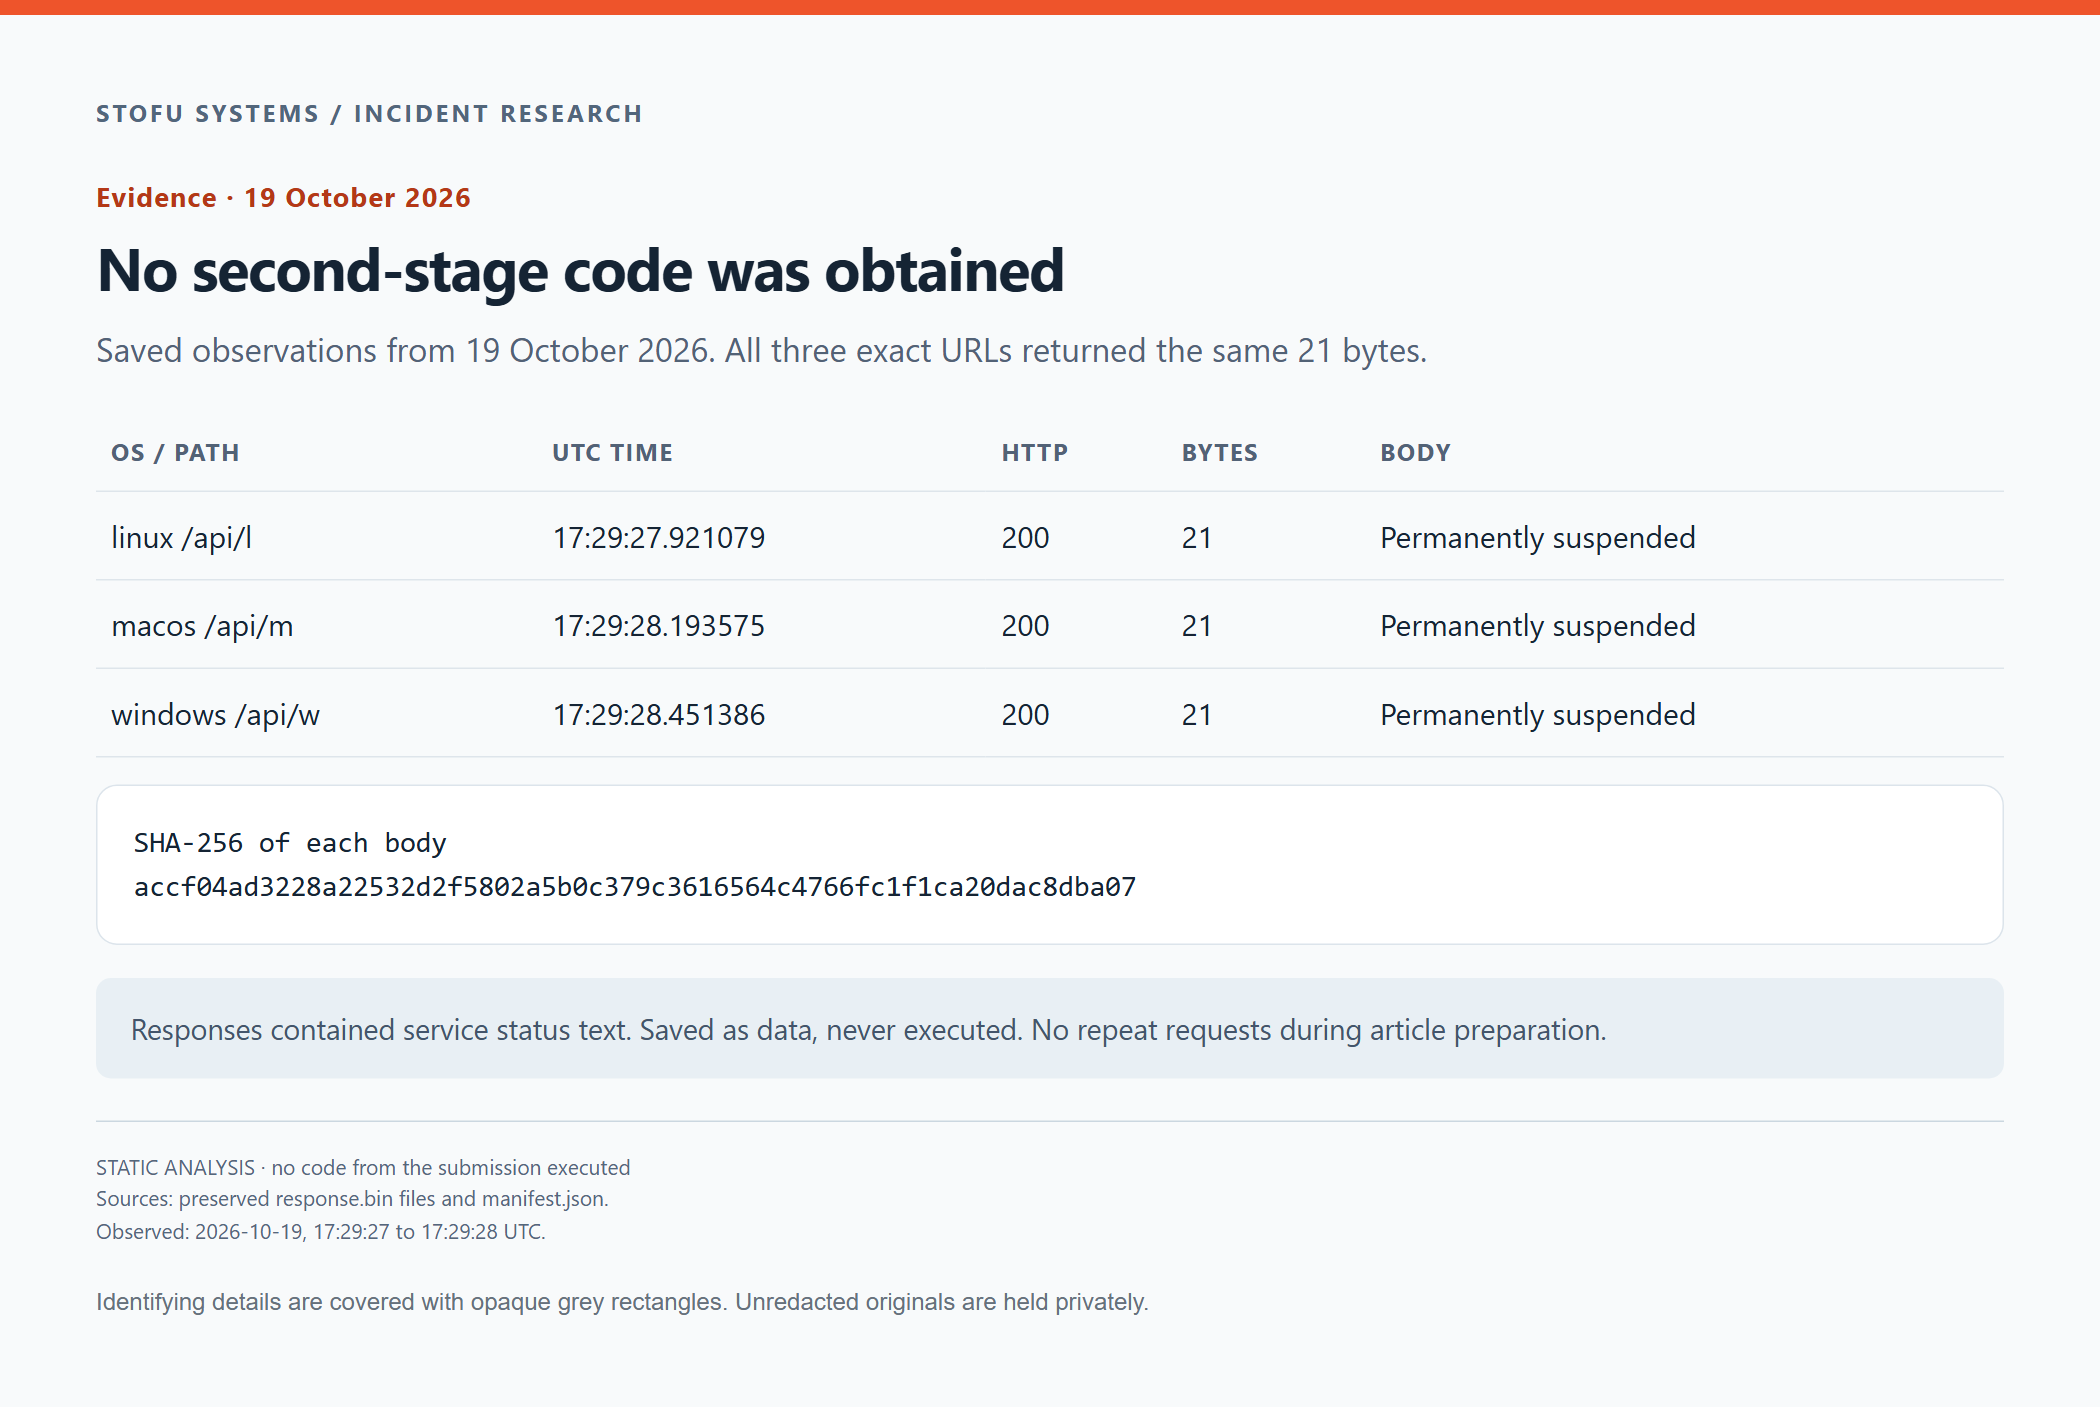This screenshot has height=1407, width=2100.
Task: Select the hash string starting accf04ad3228
Action: 635,887
